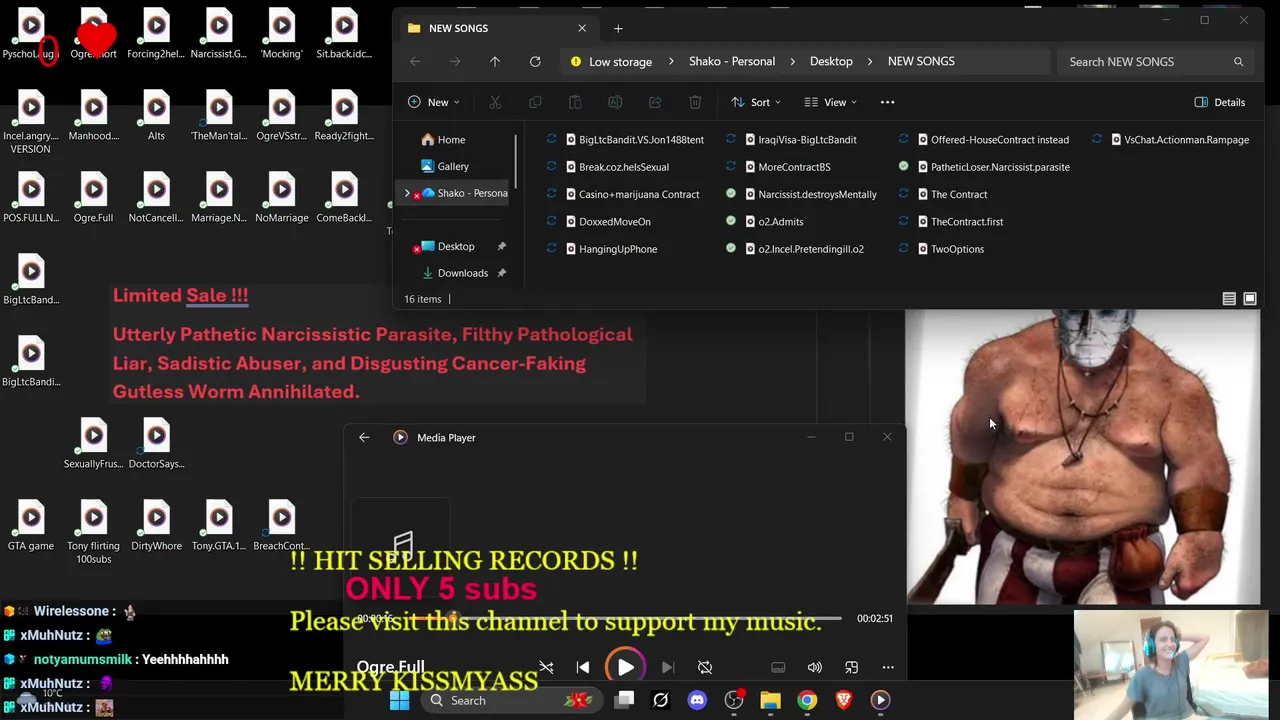1280x720 pixels.
Task: Toggle the Details pane in File Explorer
Action: click(1220, 102)
